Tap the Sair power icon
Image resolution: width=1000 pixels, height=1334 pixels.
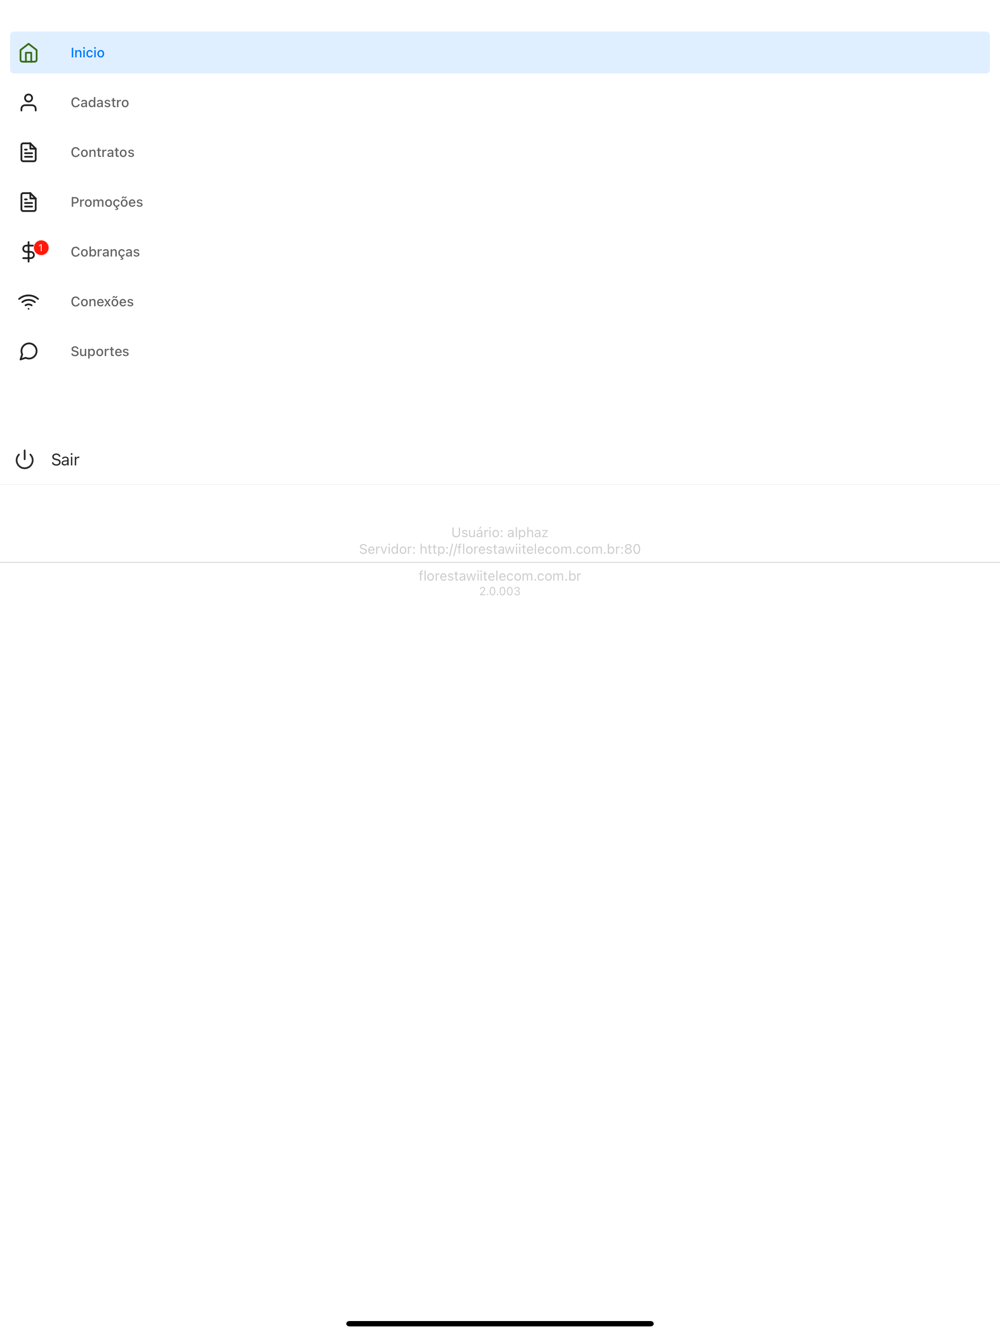tap(25, 460)
